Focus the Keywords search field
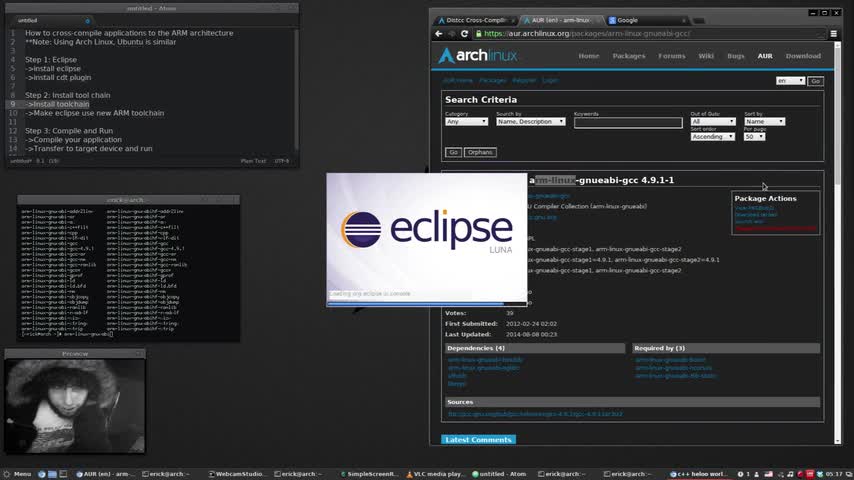854x480 pixels. coord(628,123)
